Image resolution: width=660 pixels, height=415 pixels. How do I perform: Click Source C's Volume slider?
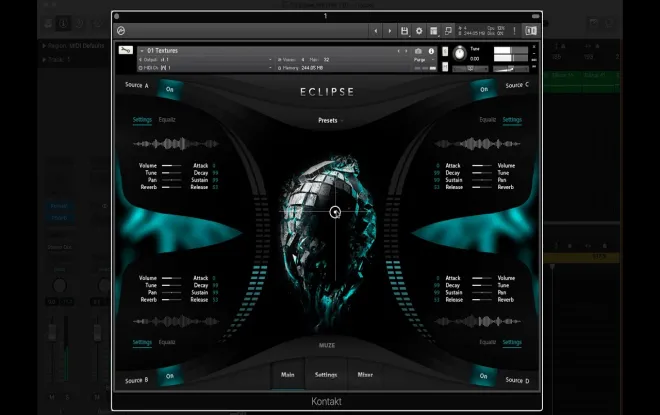pyautogui.click(x=482, y=166)
